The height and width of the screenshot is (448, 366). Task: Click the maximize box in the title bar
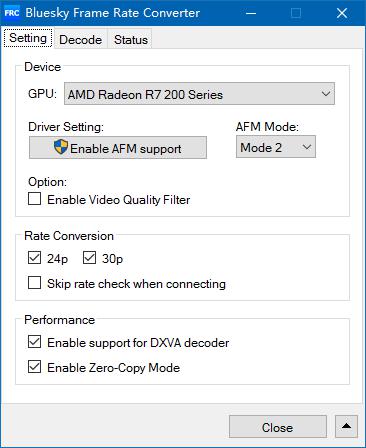point(296,13)
